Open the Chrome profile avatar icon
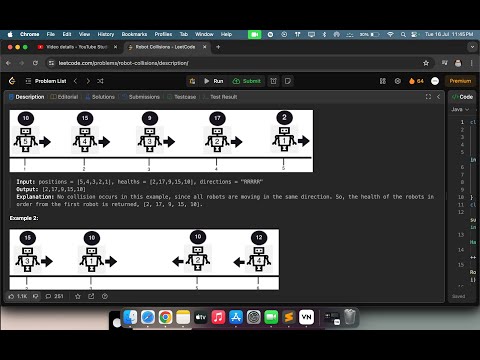This screenshot has width=480, height=360. coord(458,63)
